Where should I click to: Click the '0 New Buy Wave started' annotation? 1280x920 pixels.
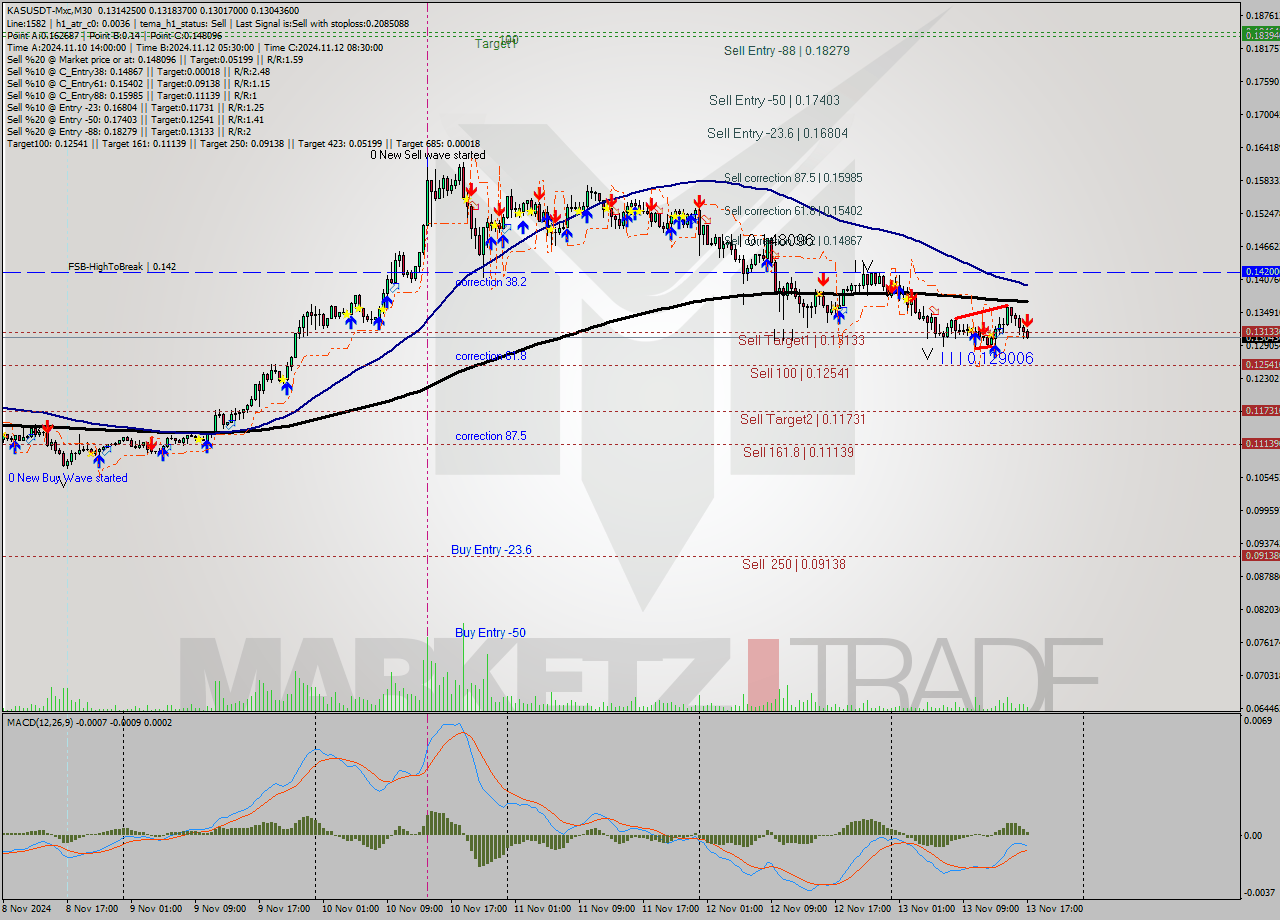tap(68, 478)
